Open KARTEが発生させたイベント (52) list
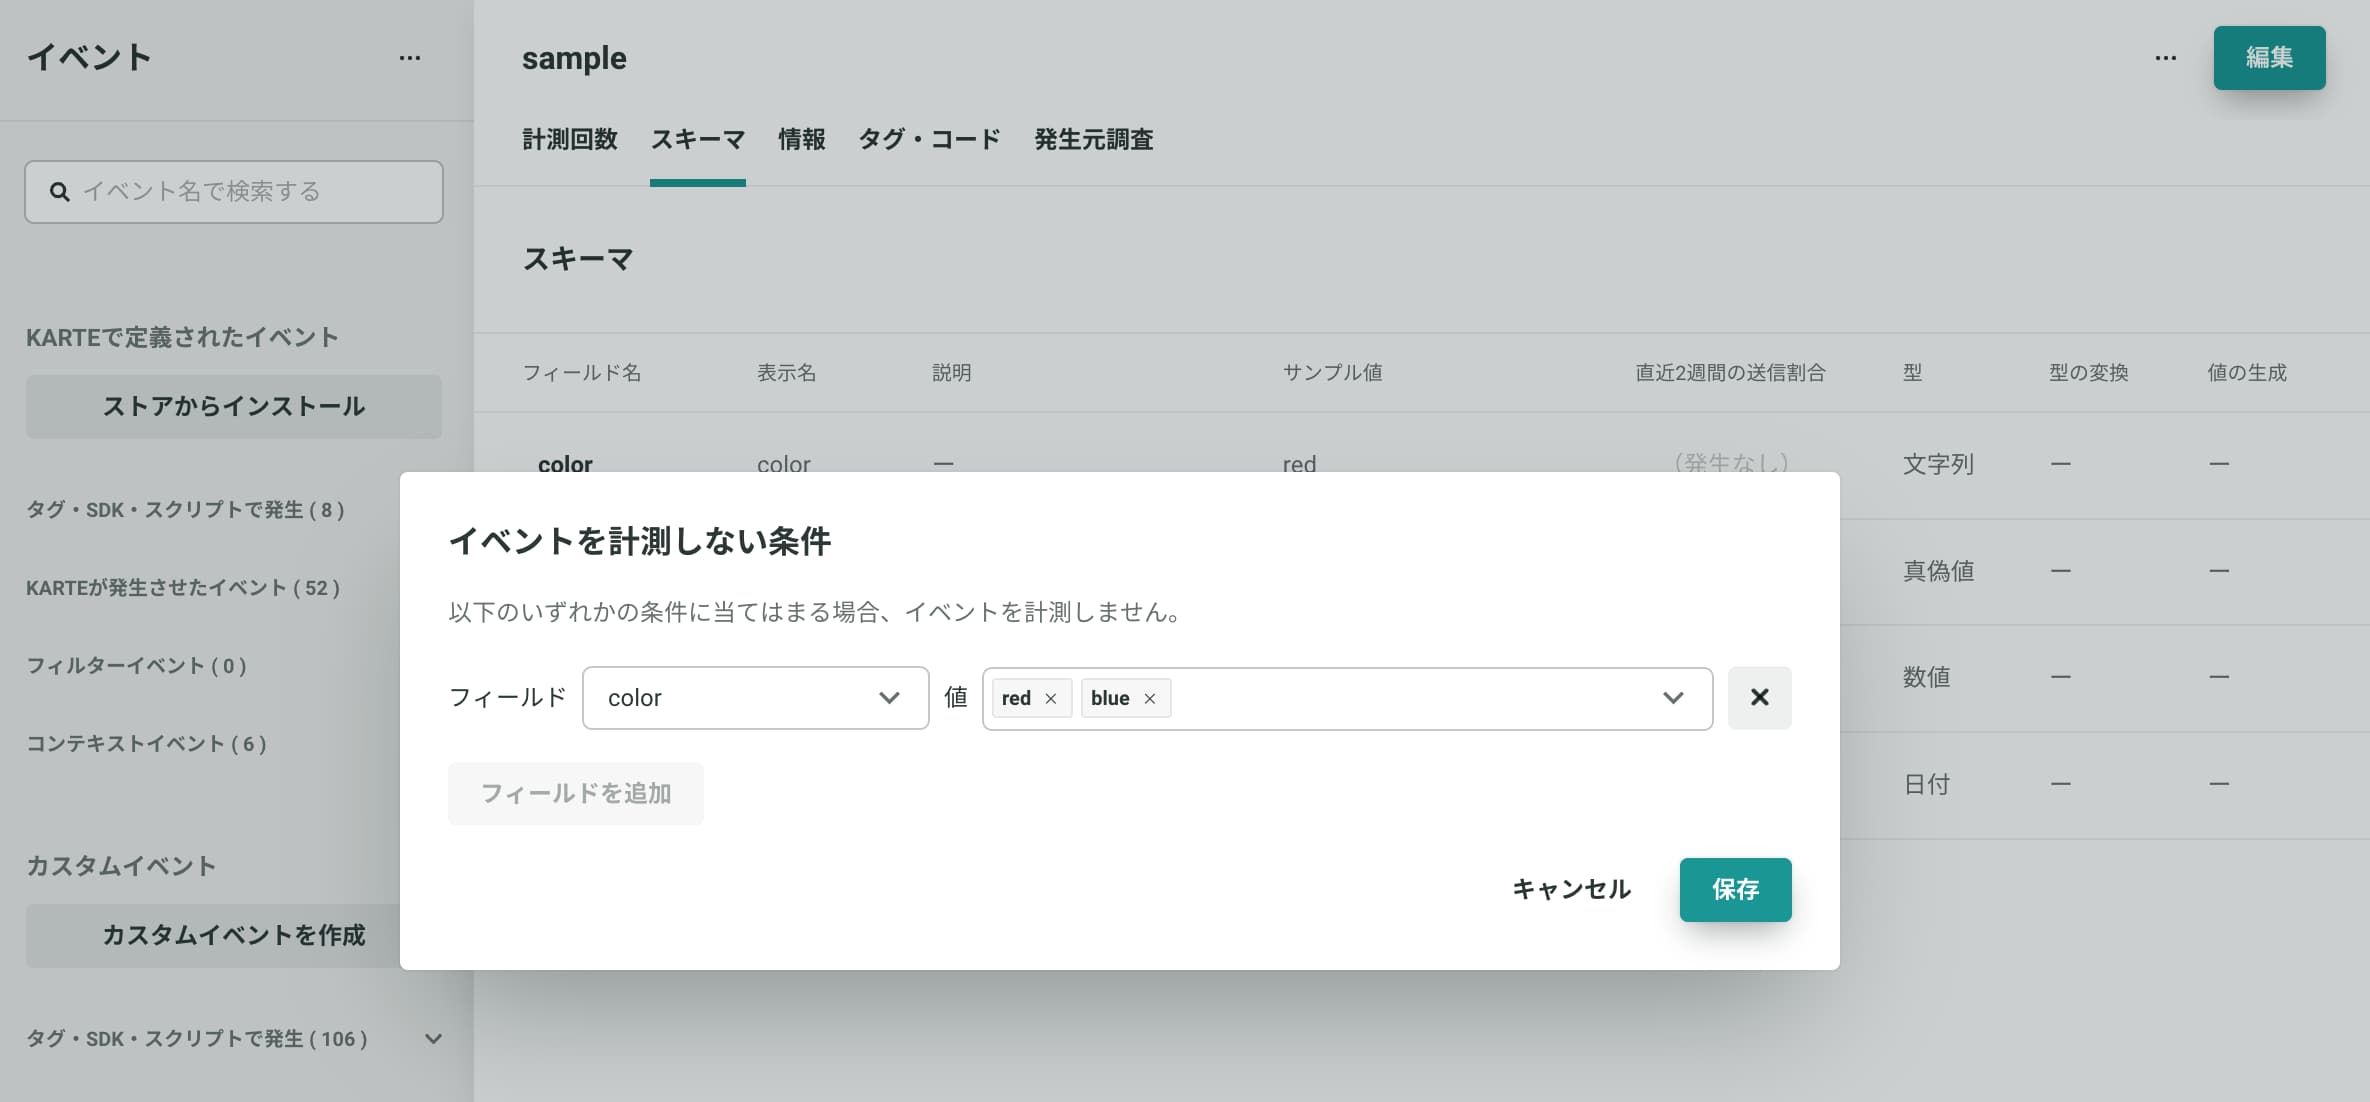 183,588
